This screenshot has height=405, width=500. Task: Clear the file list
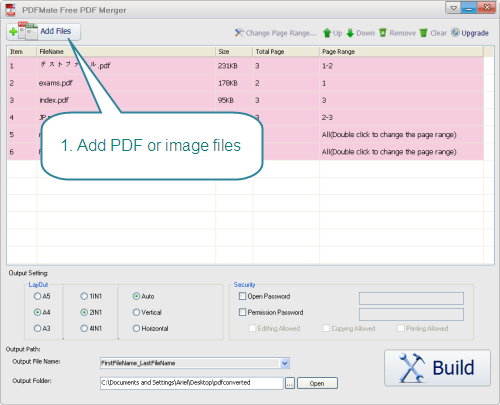tap(433, 33)
